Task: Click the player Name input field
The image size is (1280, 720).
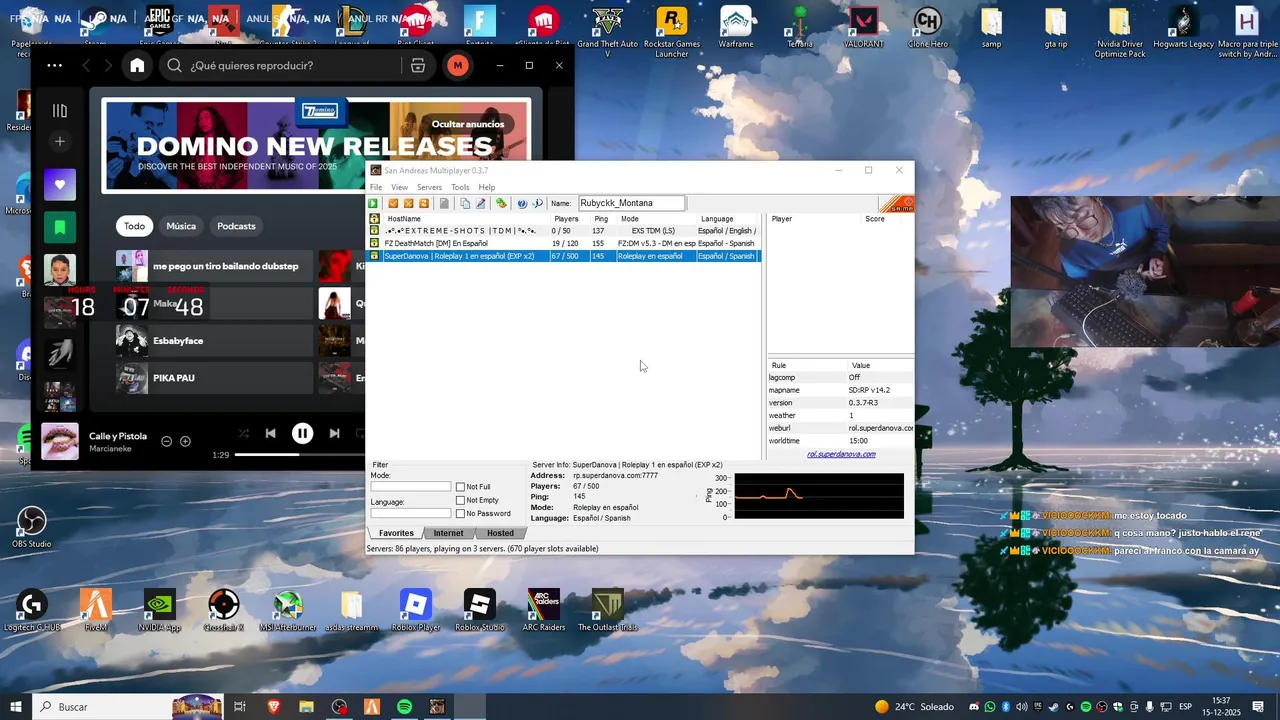Action: 631,203
